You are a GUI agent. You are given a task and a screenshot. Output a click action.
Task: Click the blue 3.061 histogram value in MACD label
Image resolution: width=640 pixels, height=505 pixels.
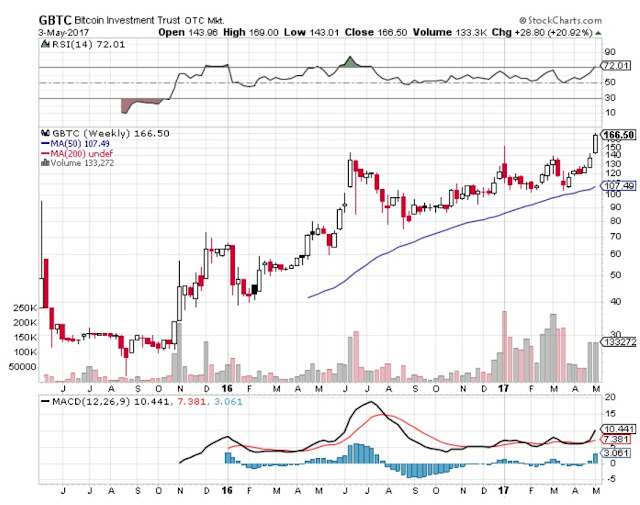pyautogui.click(x=228, y=402)
